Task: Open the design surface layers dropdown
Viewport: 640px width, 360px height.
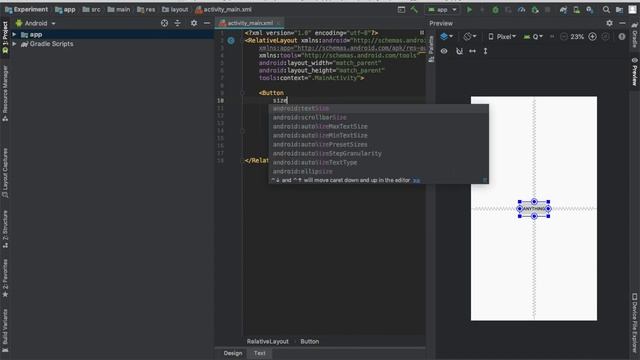Action: [447, 37]
